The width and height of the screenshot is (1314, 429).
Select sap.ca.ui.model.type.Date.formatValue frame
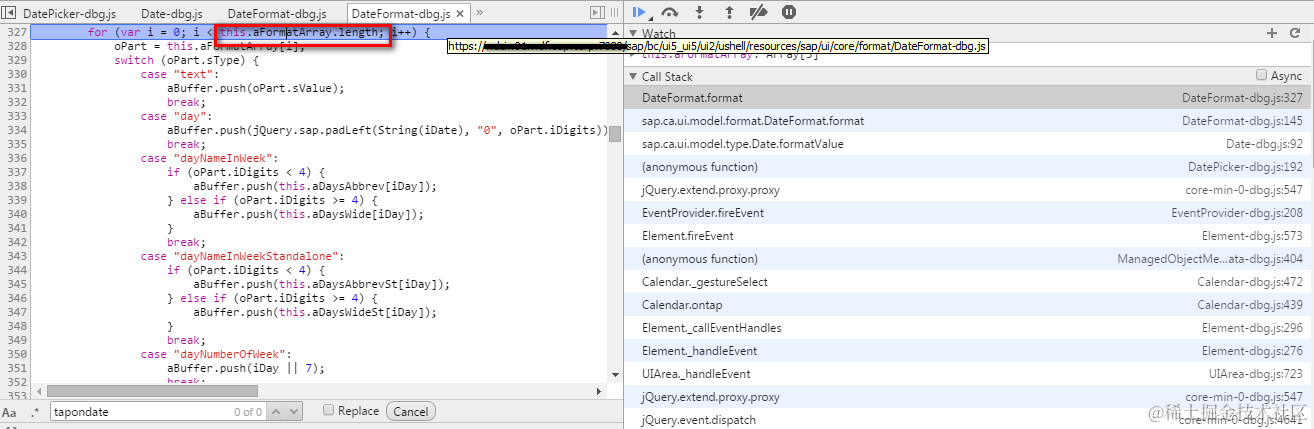click(x=968, y=144)
